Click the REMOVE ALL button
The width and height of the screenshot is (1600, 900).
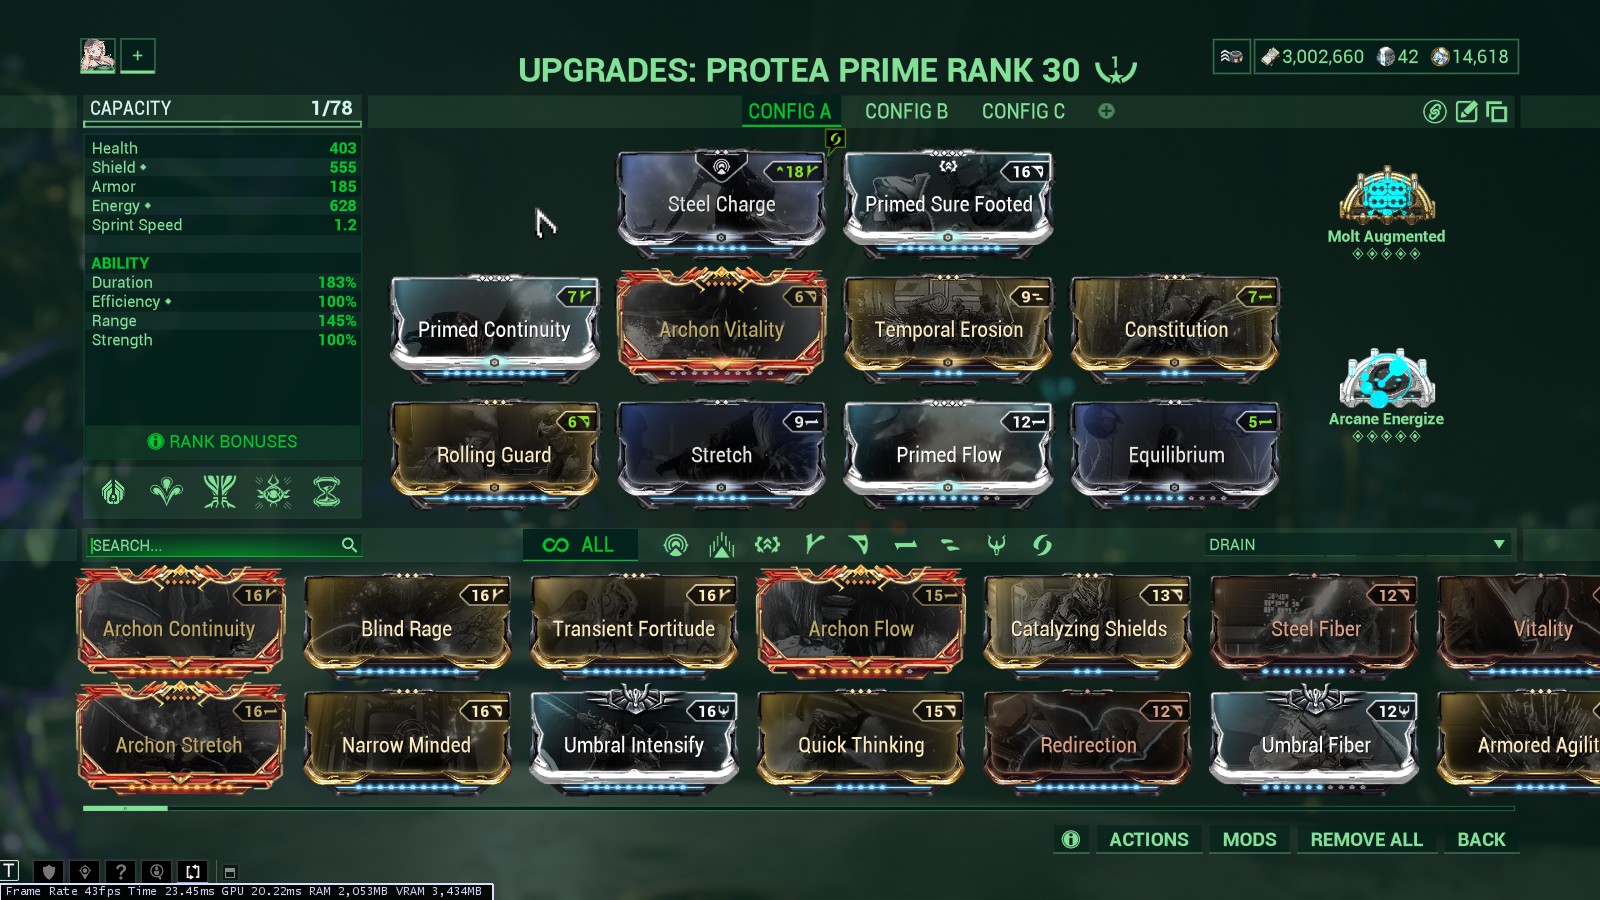1366,840
